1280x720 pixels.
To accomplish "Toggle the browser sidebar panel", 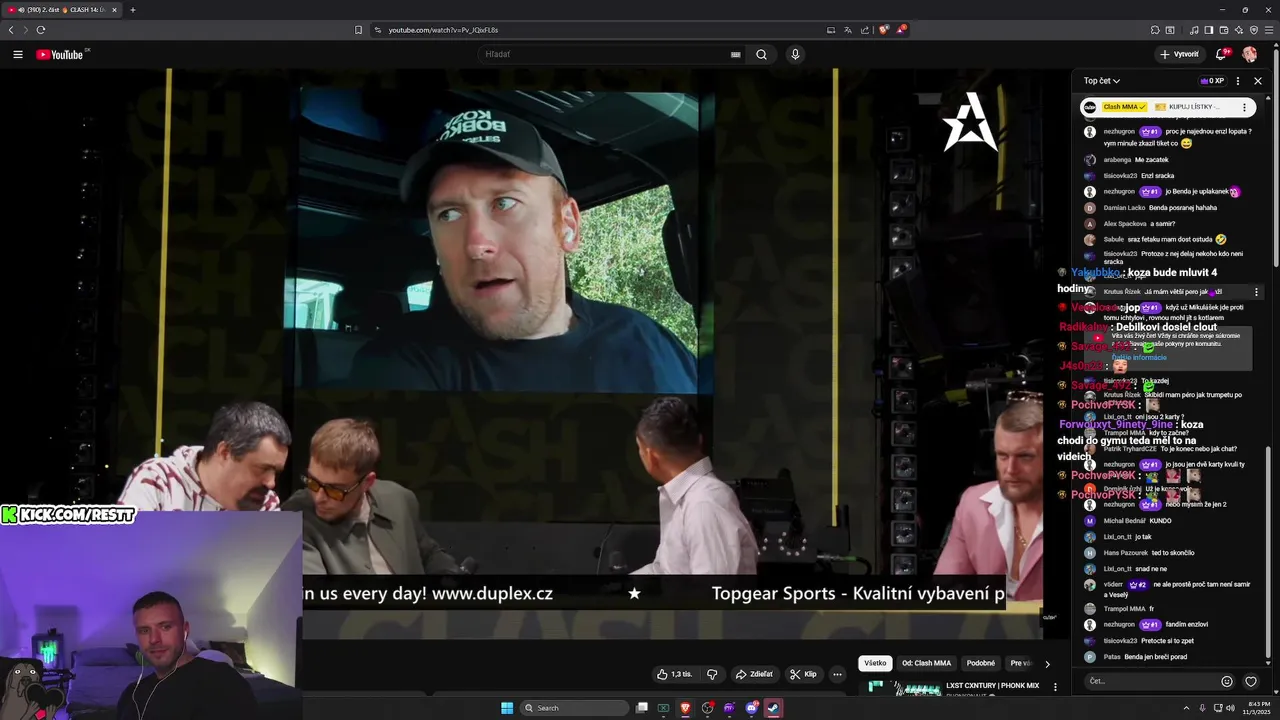I will click(1209, 30).
